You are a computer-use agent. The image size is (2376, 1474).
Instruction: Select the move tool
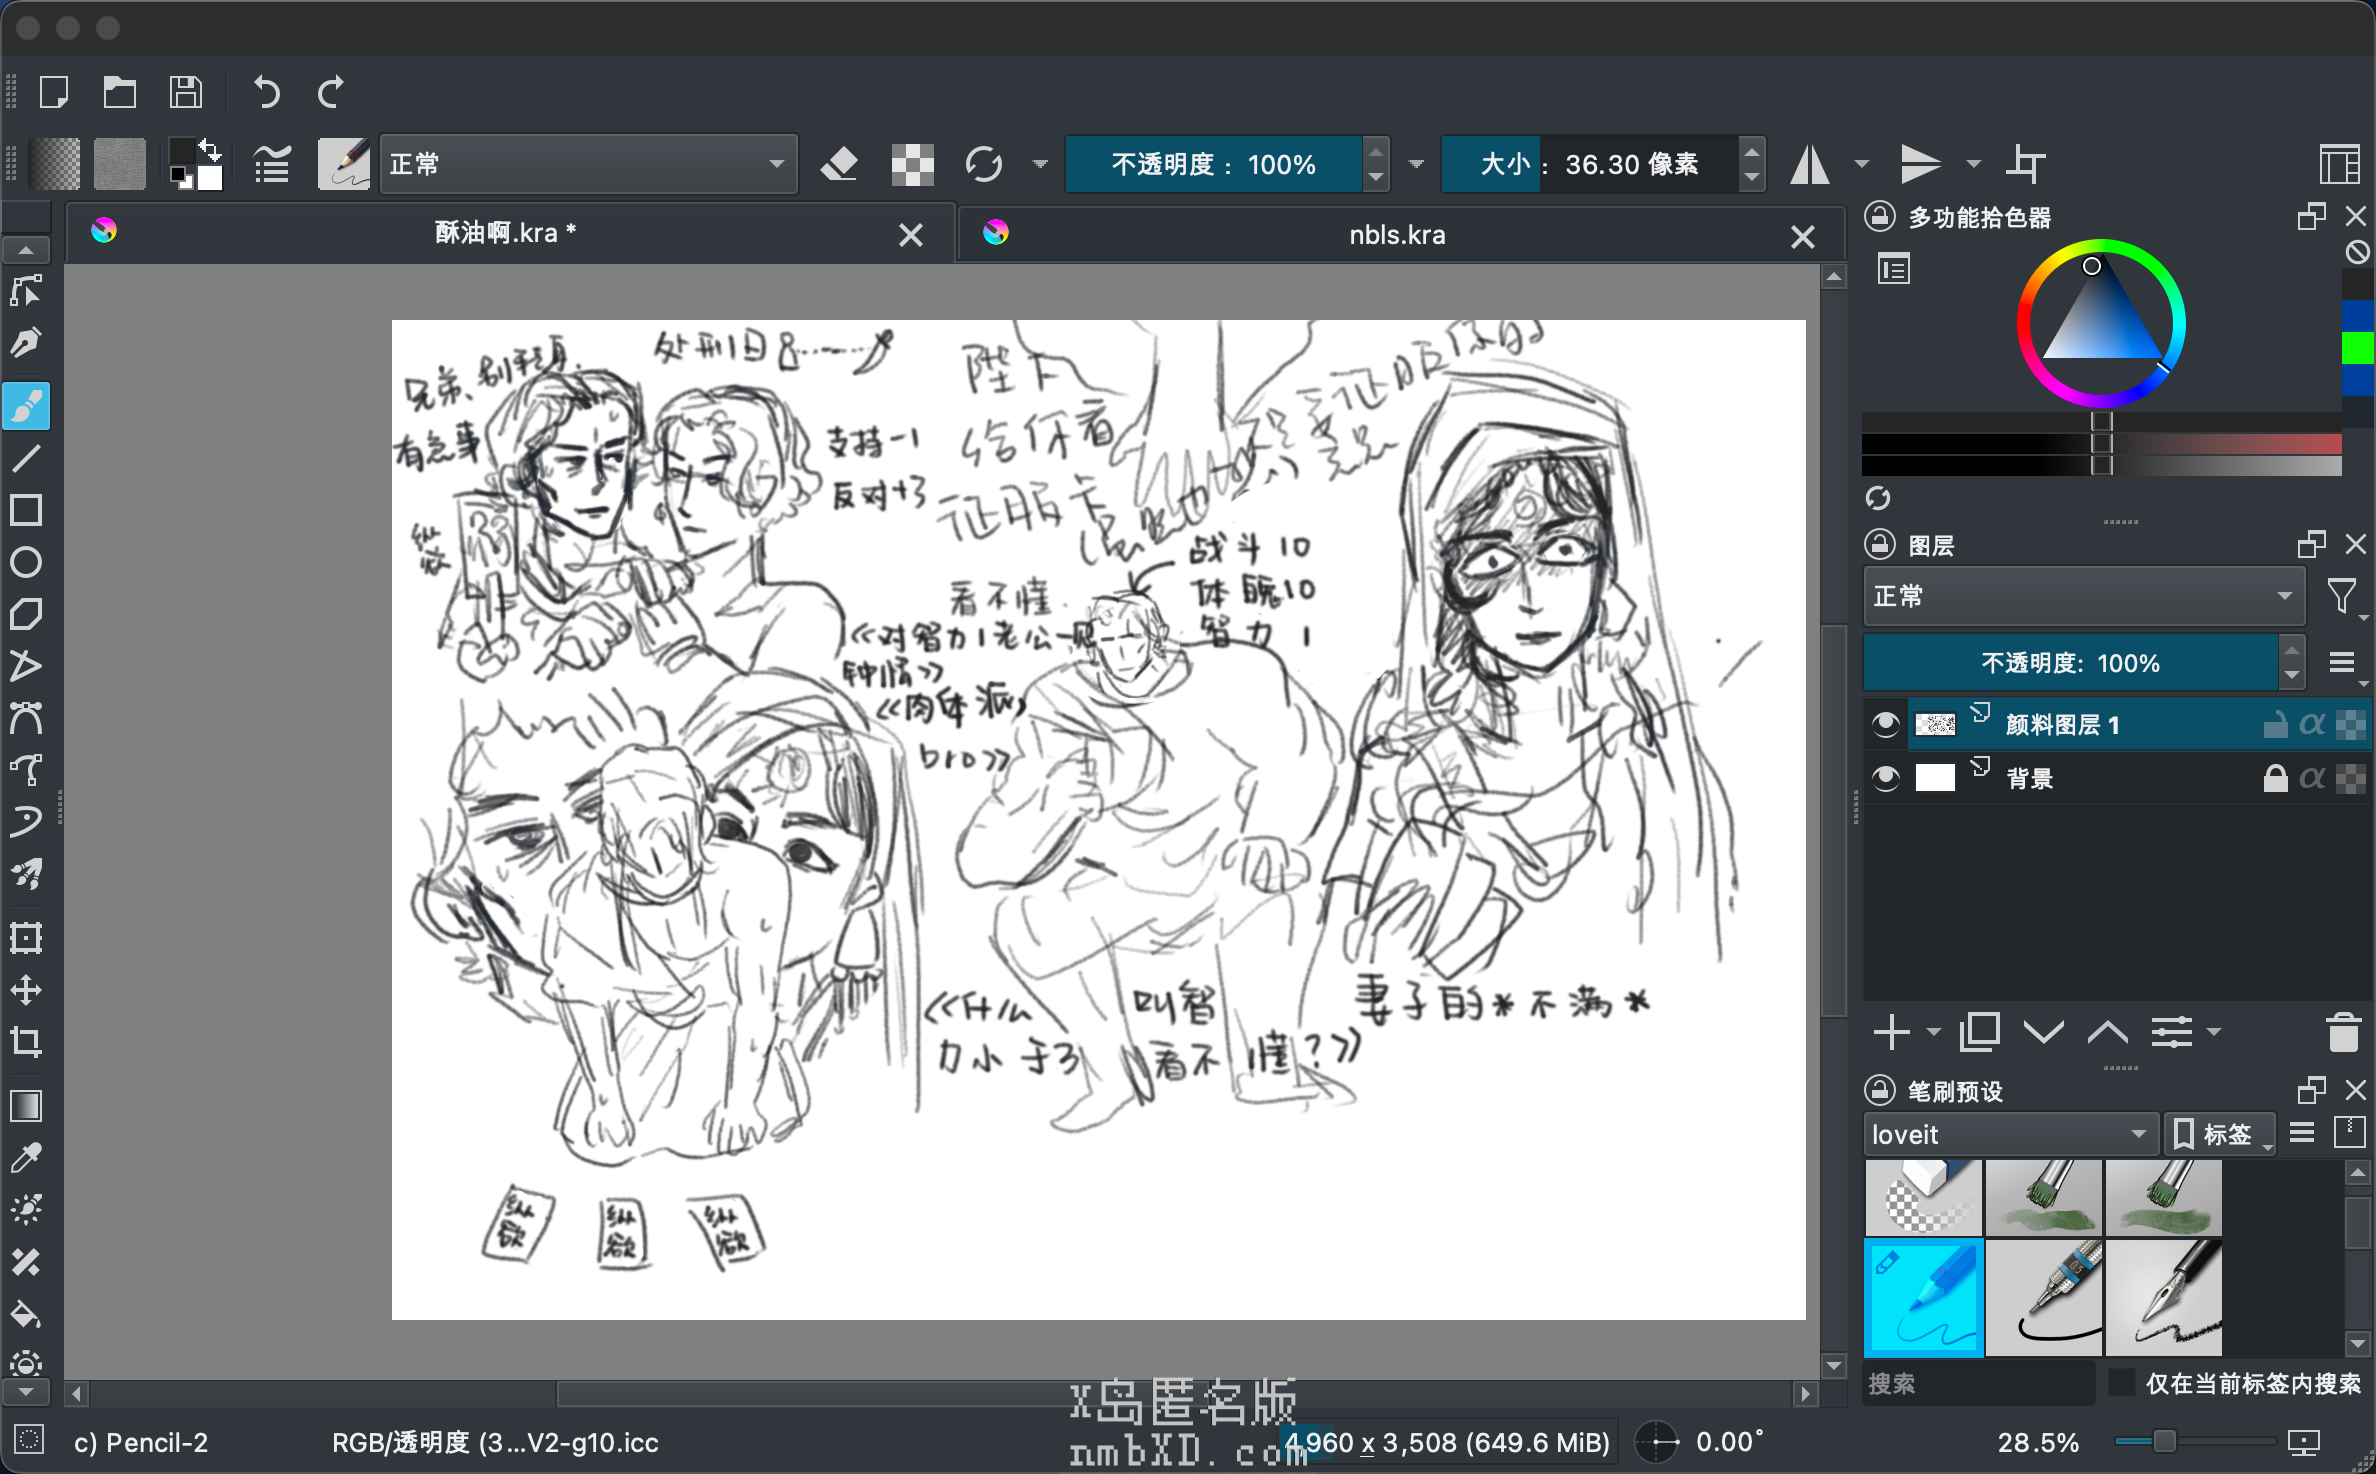(26, 990)
